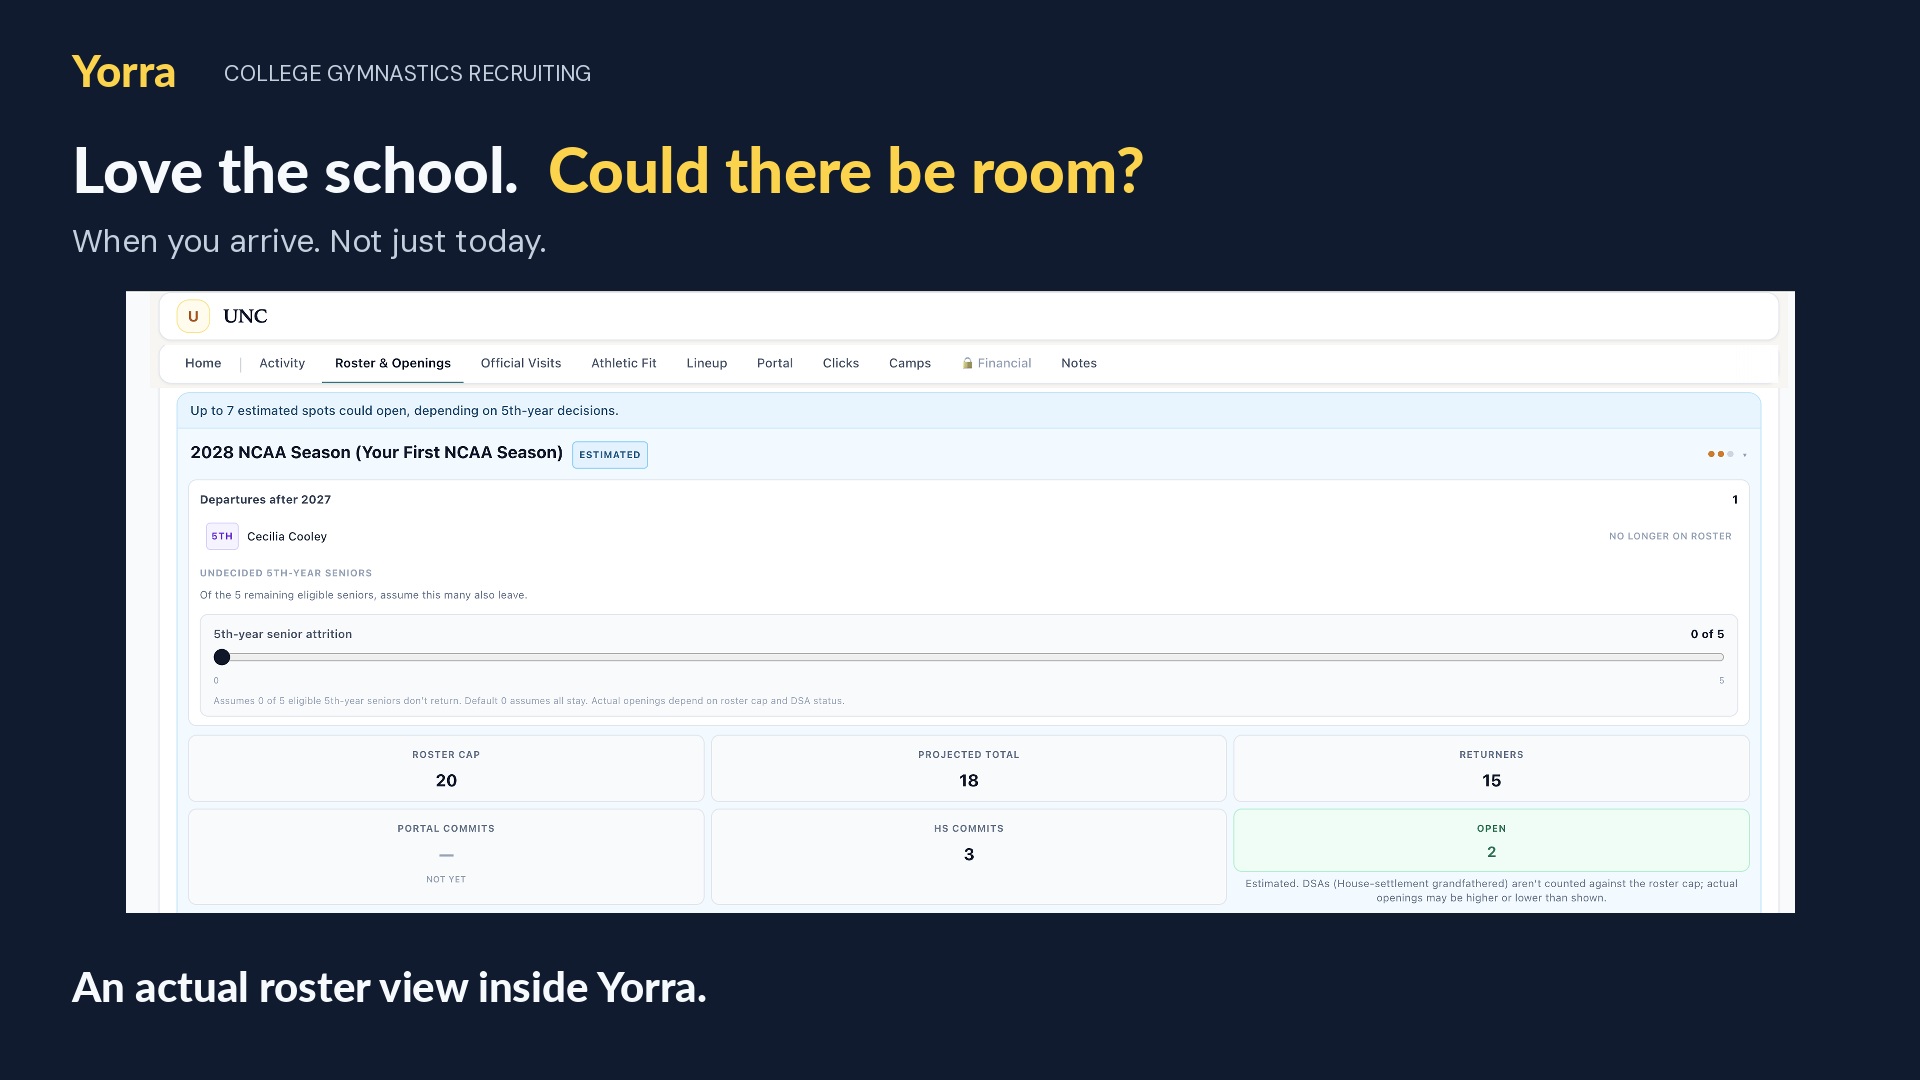Click the '5th-year senior attrition' label

coord(283,634)
